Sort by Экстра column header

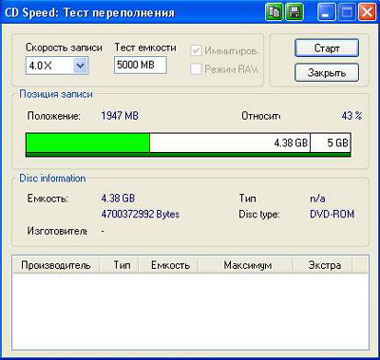(324, 265)
